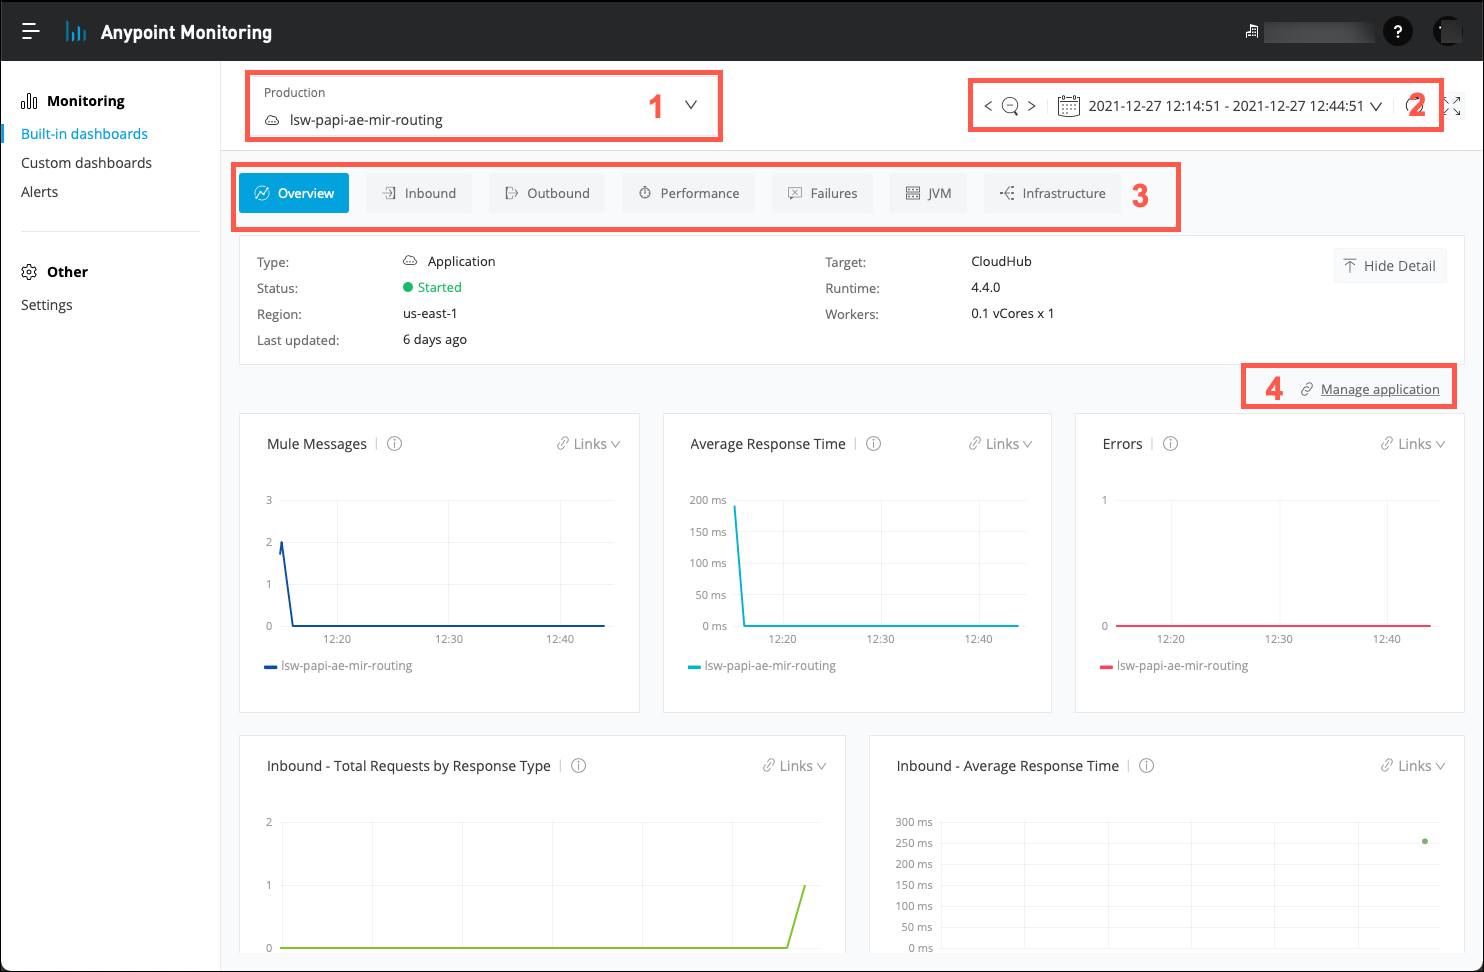Open Custom dashboards in sidebar
1484x972 pixels.
click(86, 163)
